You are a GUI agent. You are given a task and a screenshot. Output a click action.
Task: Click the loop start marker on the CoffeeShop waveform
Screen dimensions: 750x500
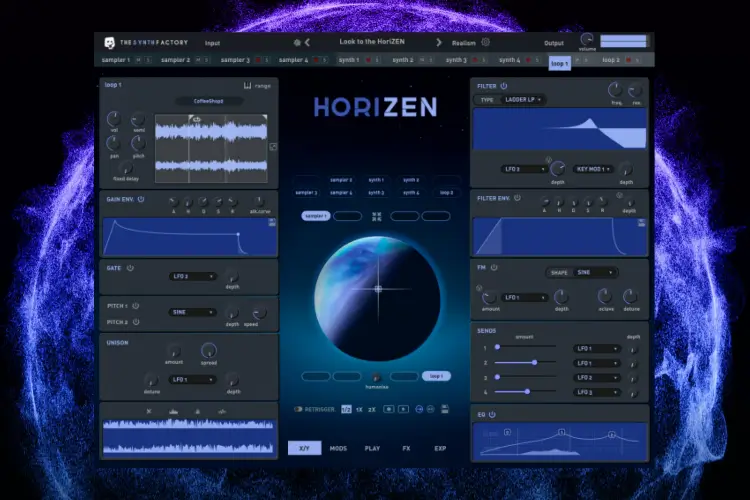tap(190, 118)
